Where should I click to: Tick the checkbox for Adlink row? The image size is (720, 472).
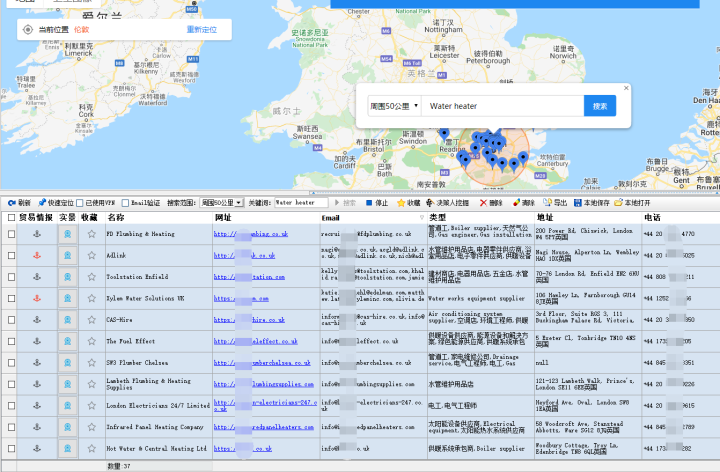11,256
